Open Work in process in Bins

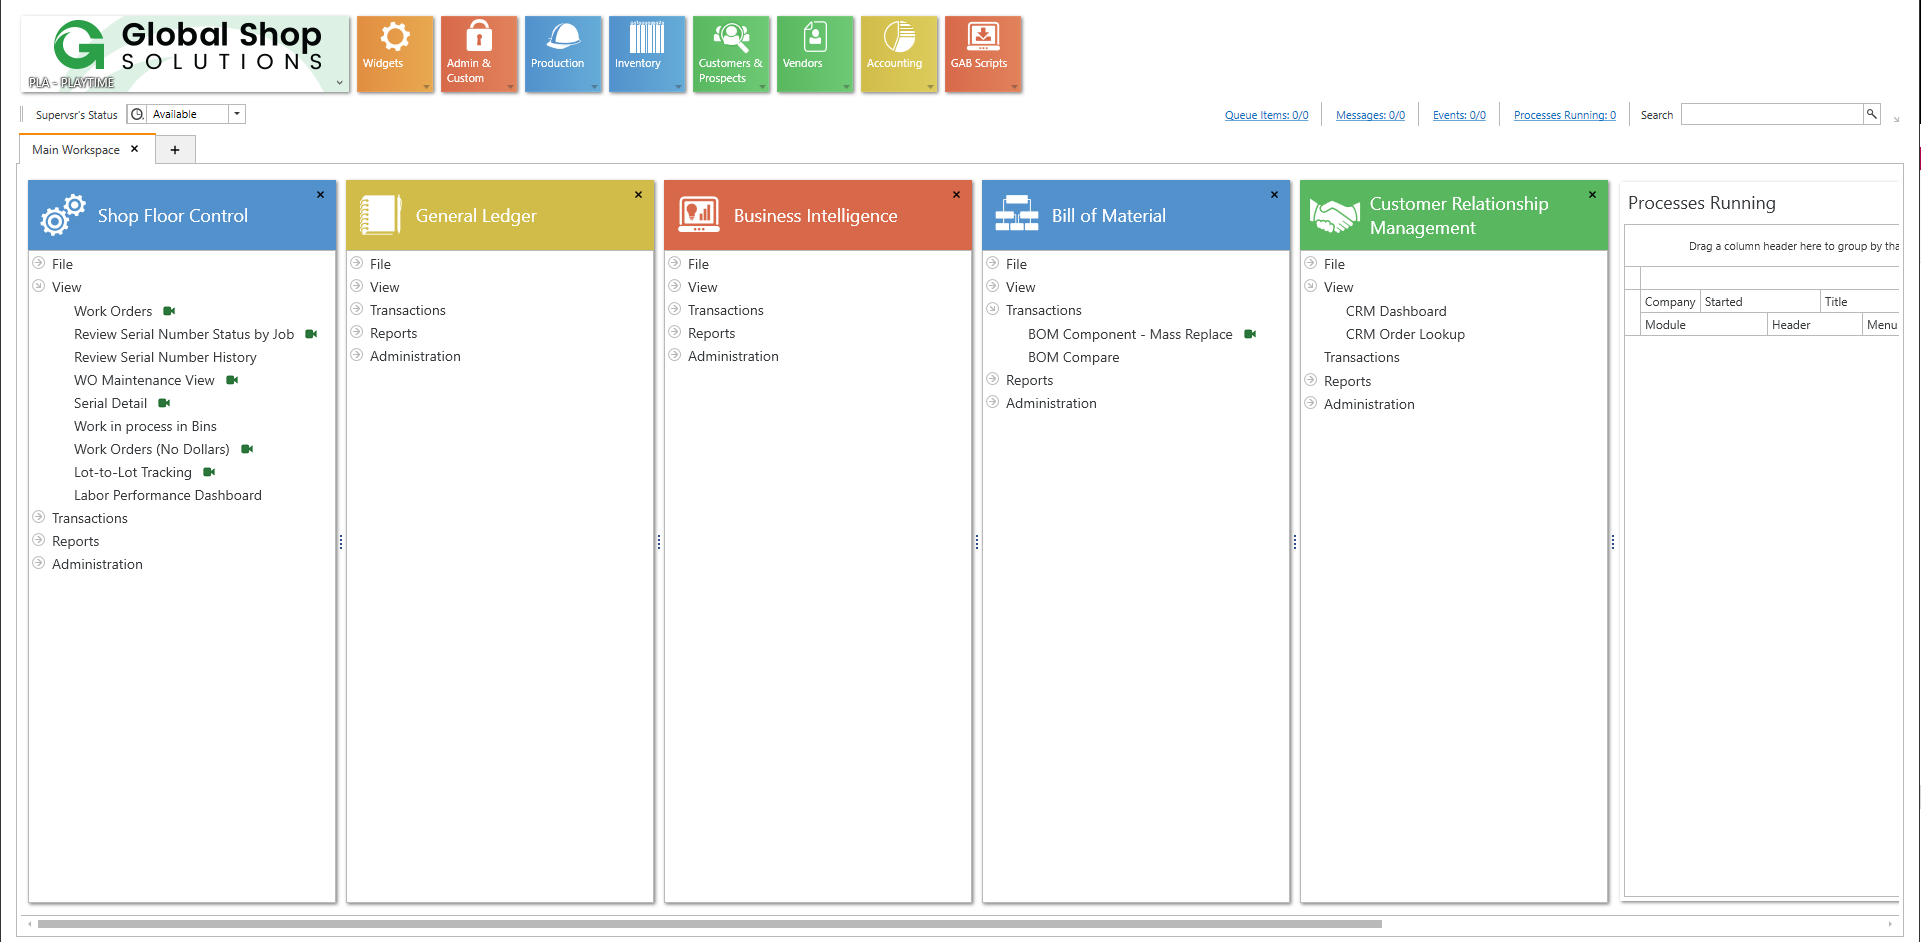click(x=145, y=426)
